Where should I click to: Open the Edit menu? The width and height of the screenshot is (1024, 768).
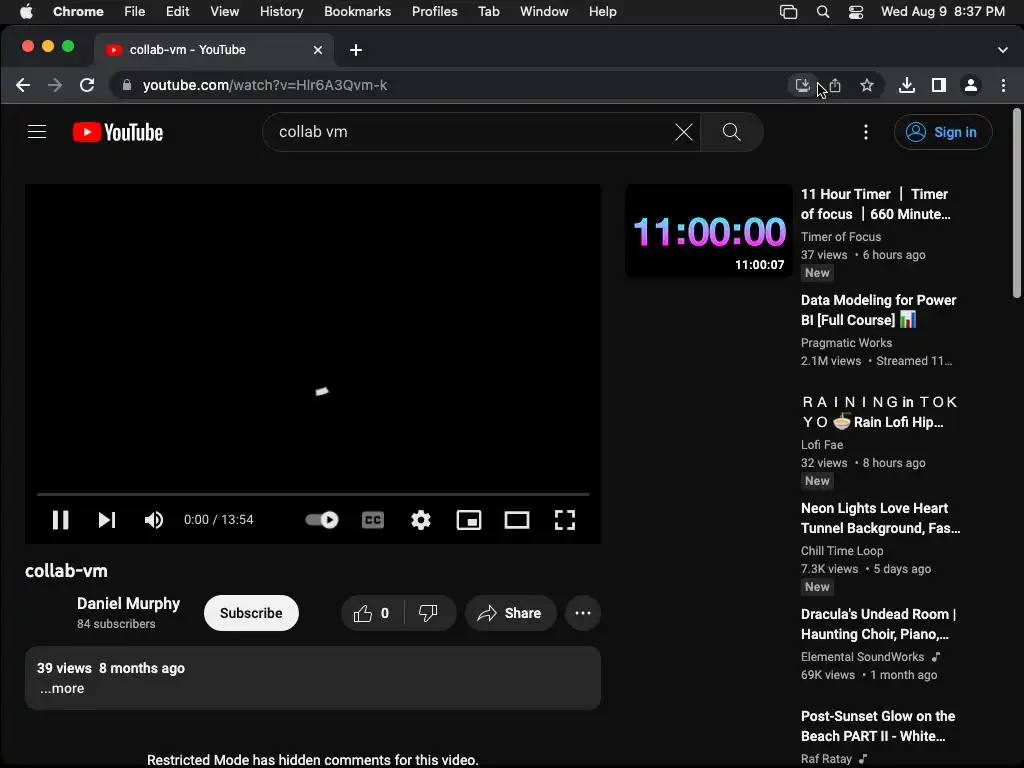click(x=177, y=12)
